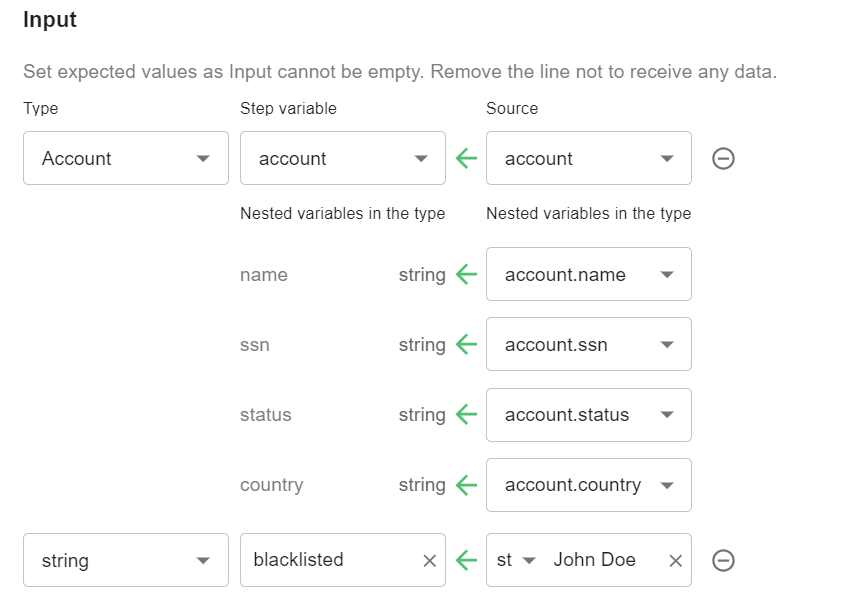Remove the account input row
850x594 pixels.
point(723,159)
